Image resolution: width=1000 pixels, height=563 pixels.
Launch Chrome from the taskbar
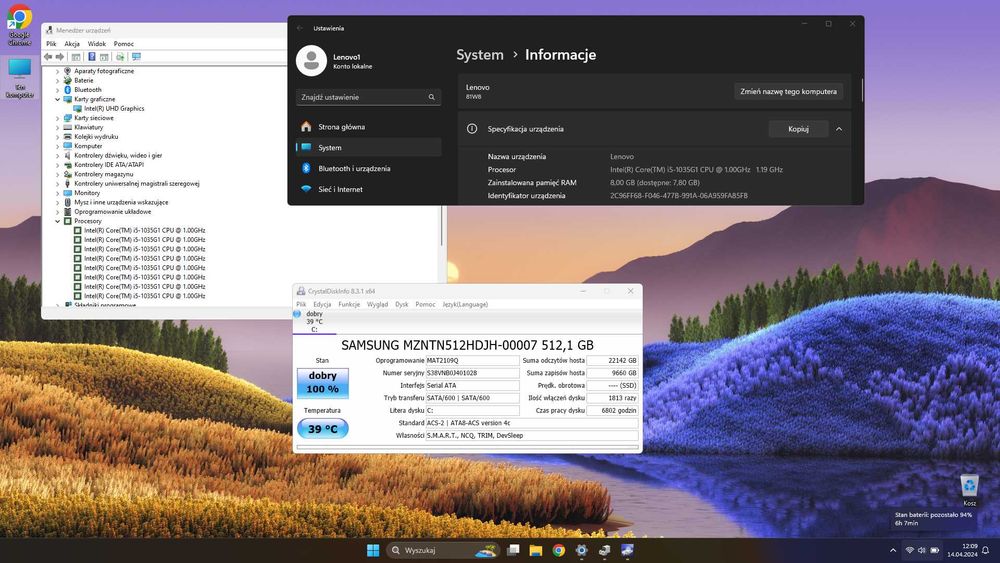point(559,550)
